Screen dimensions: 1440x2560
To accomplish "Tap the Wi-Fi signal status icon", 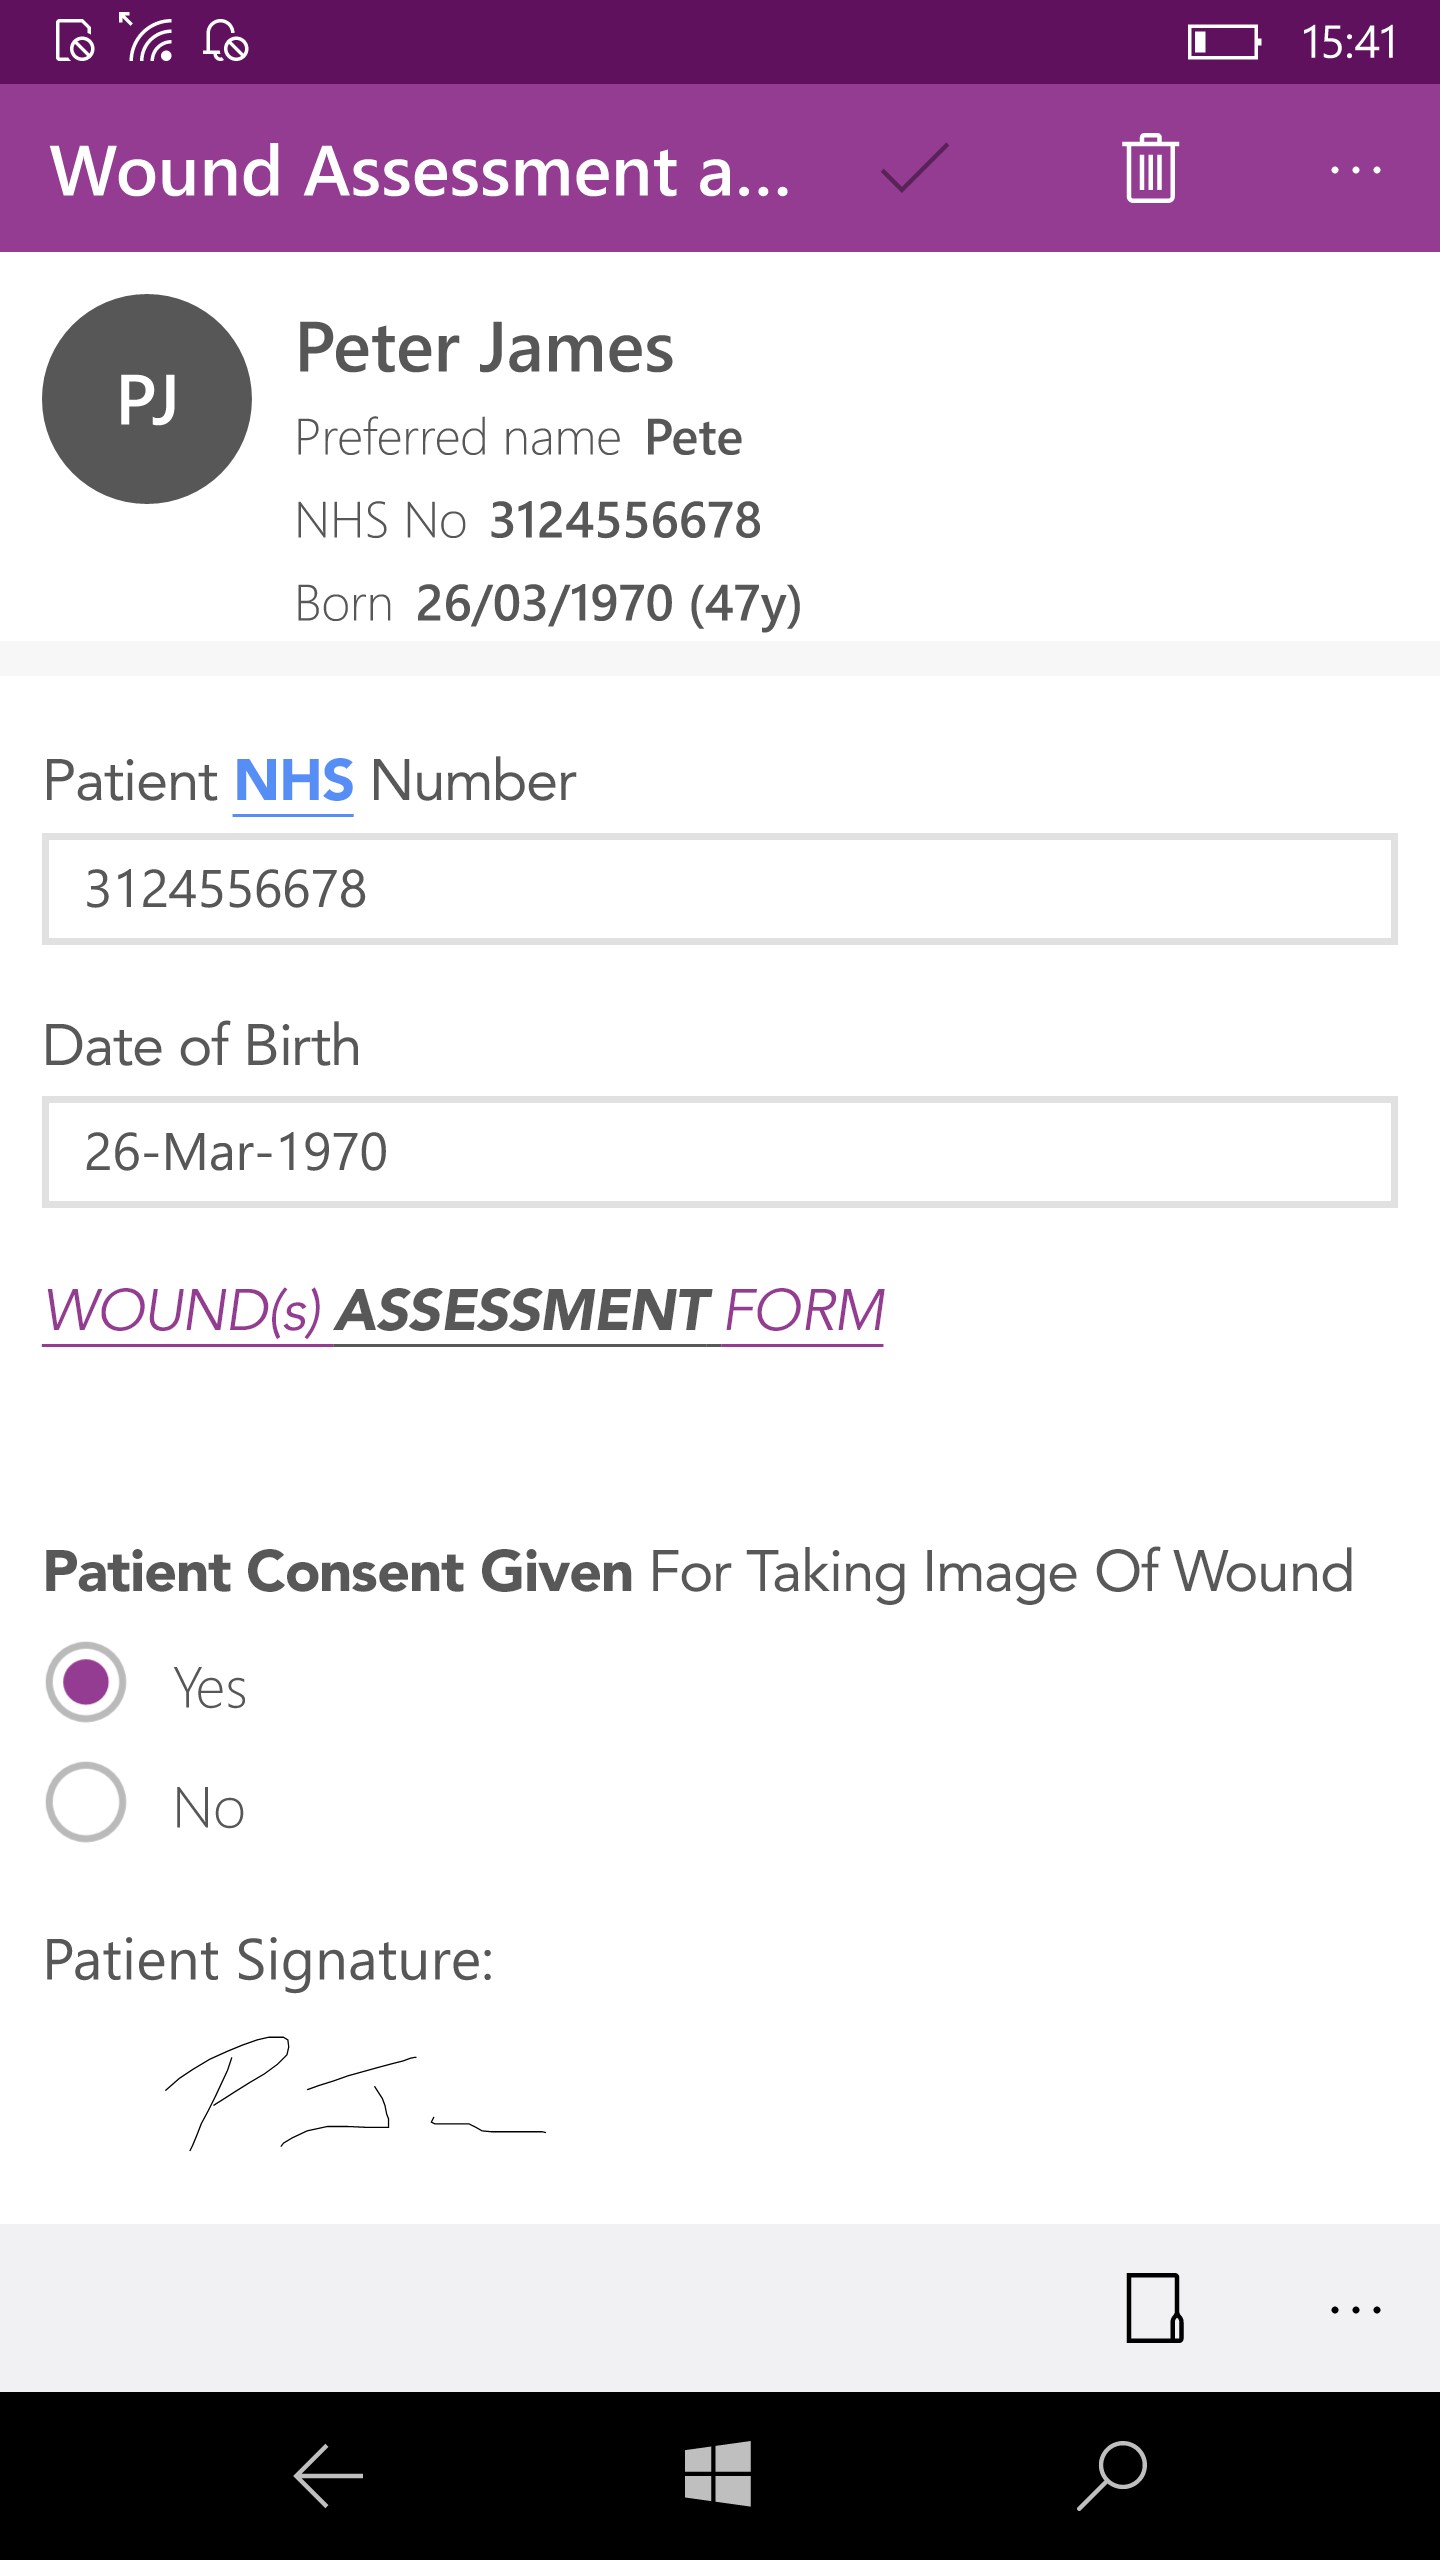I will click(150, 40).
